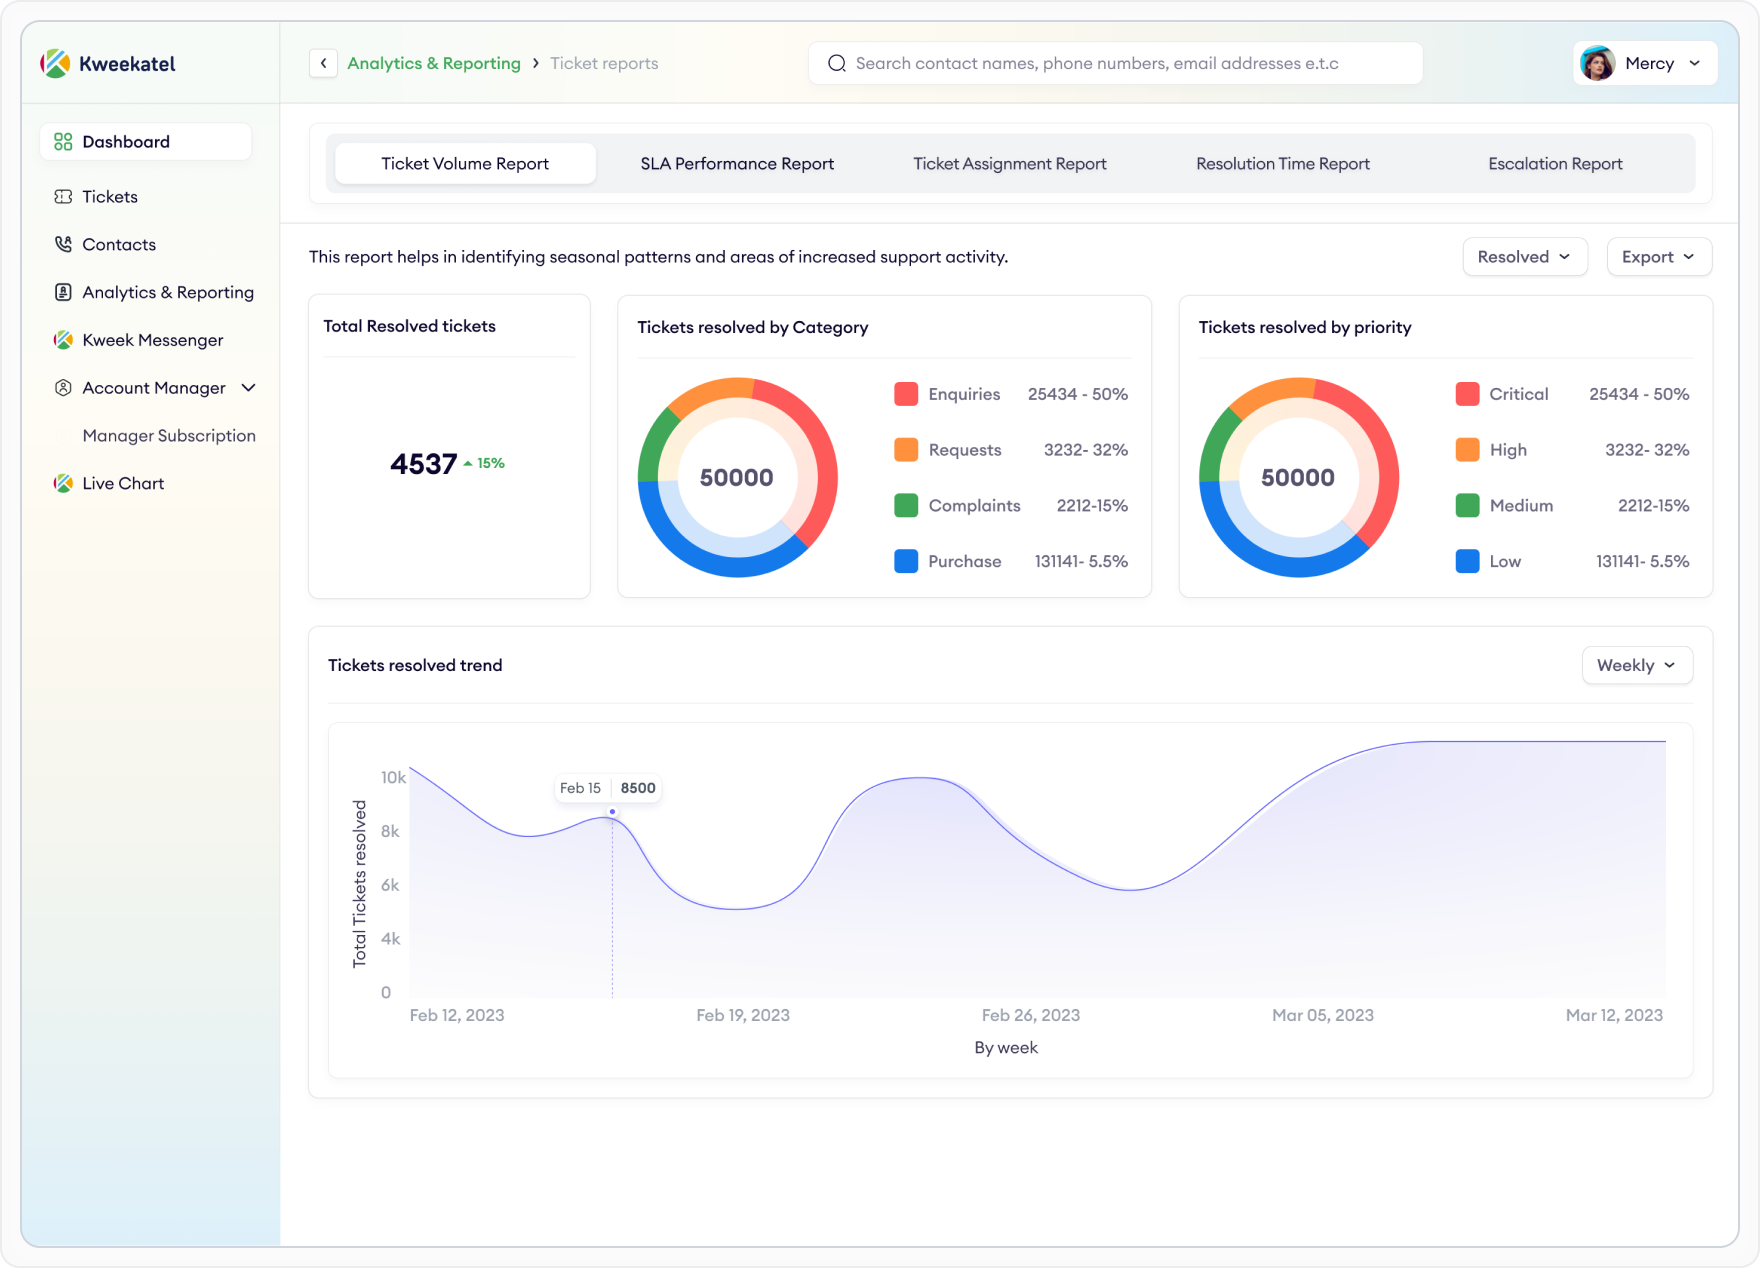
Task: Click the Contacts phone icon
Action: [63, 244]
